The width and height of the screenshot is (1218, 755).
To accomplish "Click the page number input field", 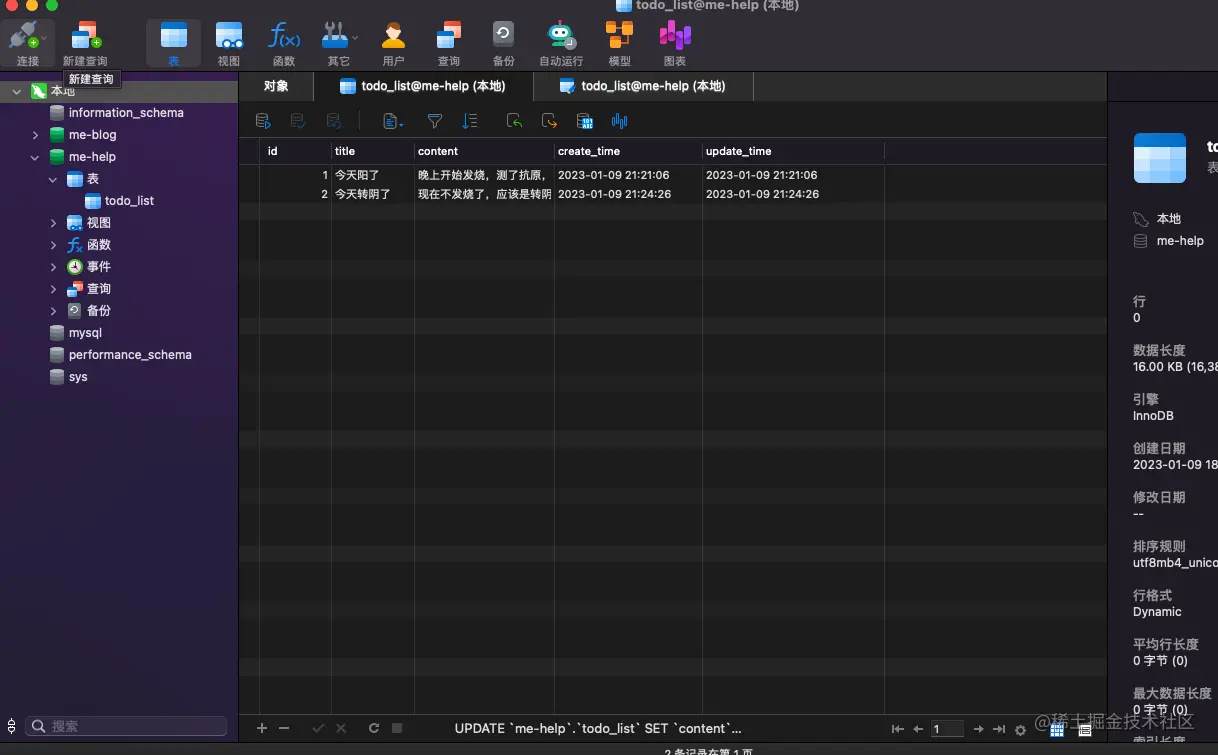I will [947, 730].
